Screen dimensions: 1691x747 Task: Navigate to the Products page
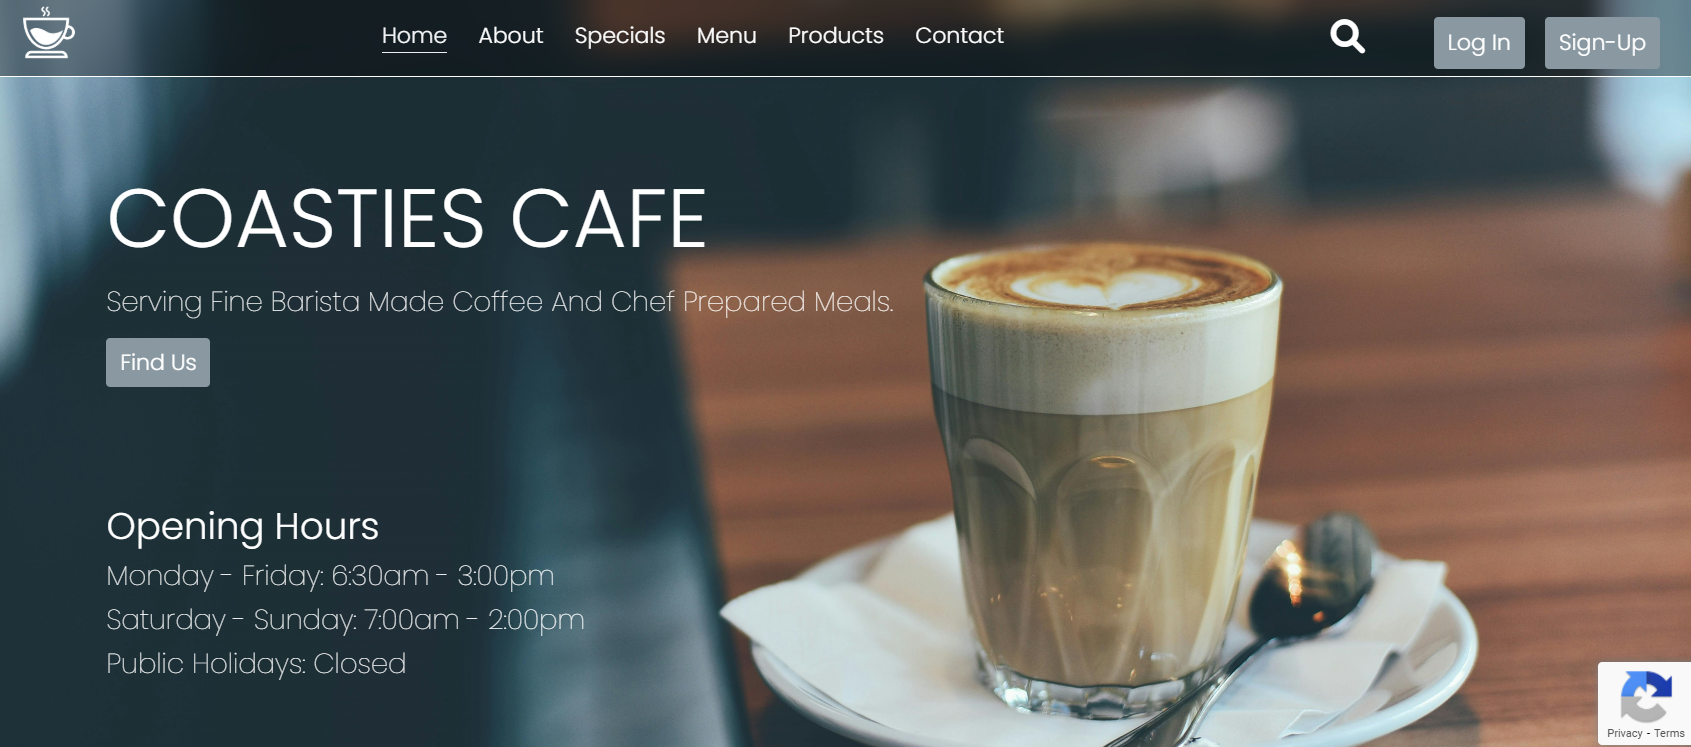(836, 36)
